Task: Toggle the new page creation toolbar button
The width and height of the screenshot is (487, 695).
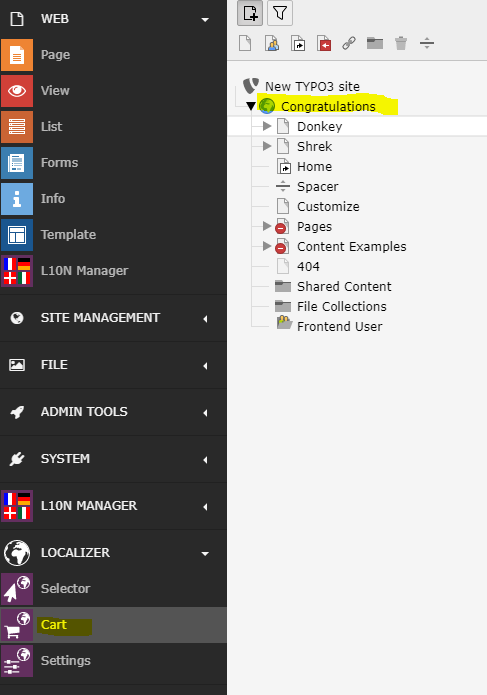Action: point(250,13)
